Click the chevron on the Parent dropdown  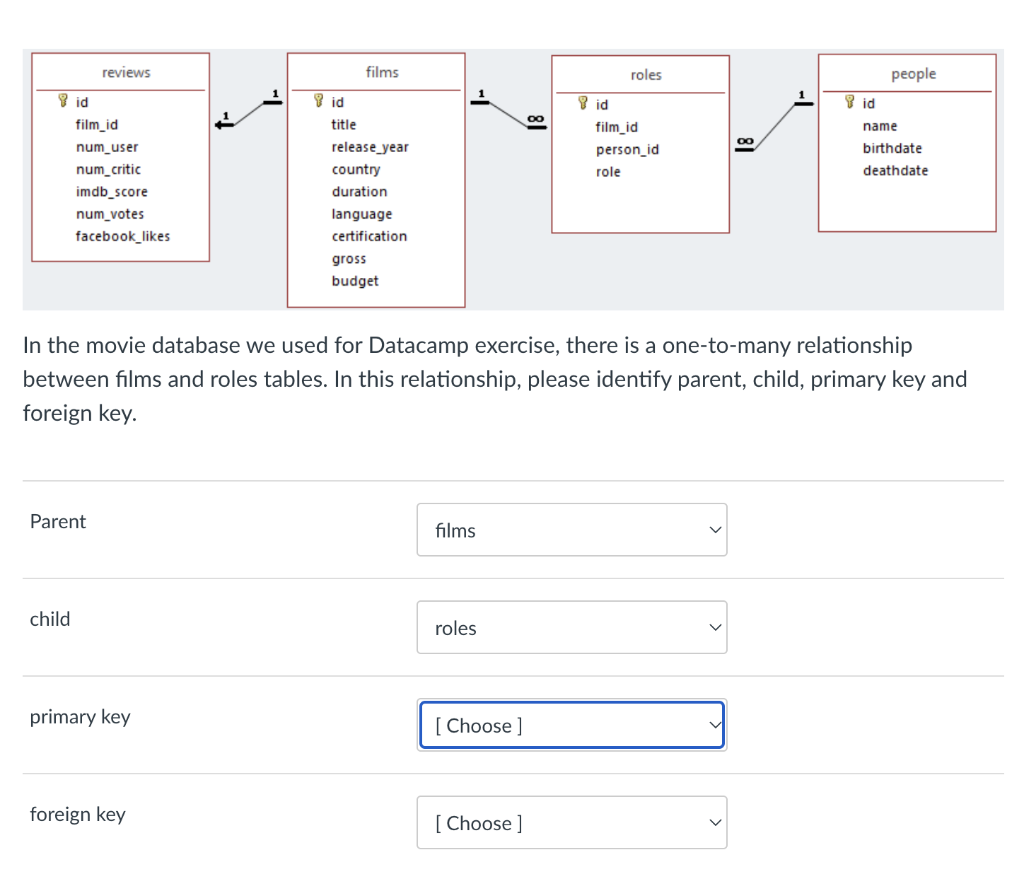(713, 529)
